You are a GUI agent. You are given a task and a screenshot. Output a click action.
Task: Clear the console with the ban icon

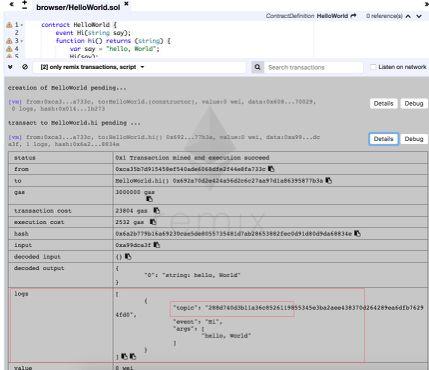tap(25, 67)
